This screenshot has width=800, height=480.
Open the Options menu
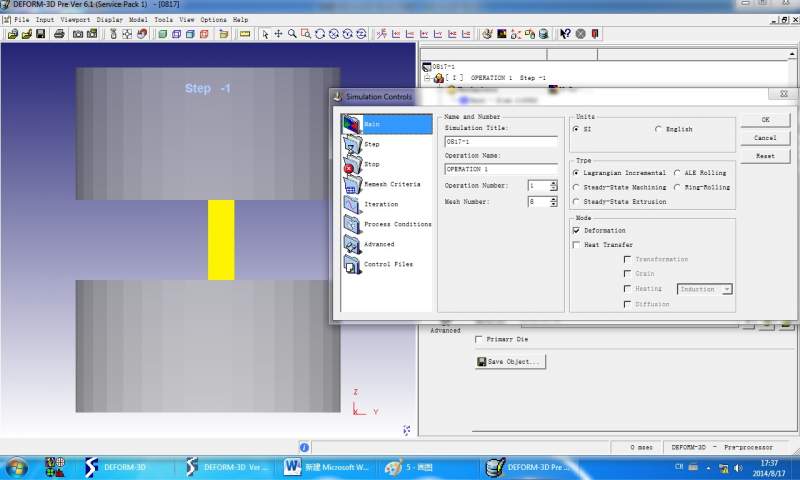pos(213,20)
